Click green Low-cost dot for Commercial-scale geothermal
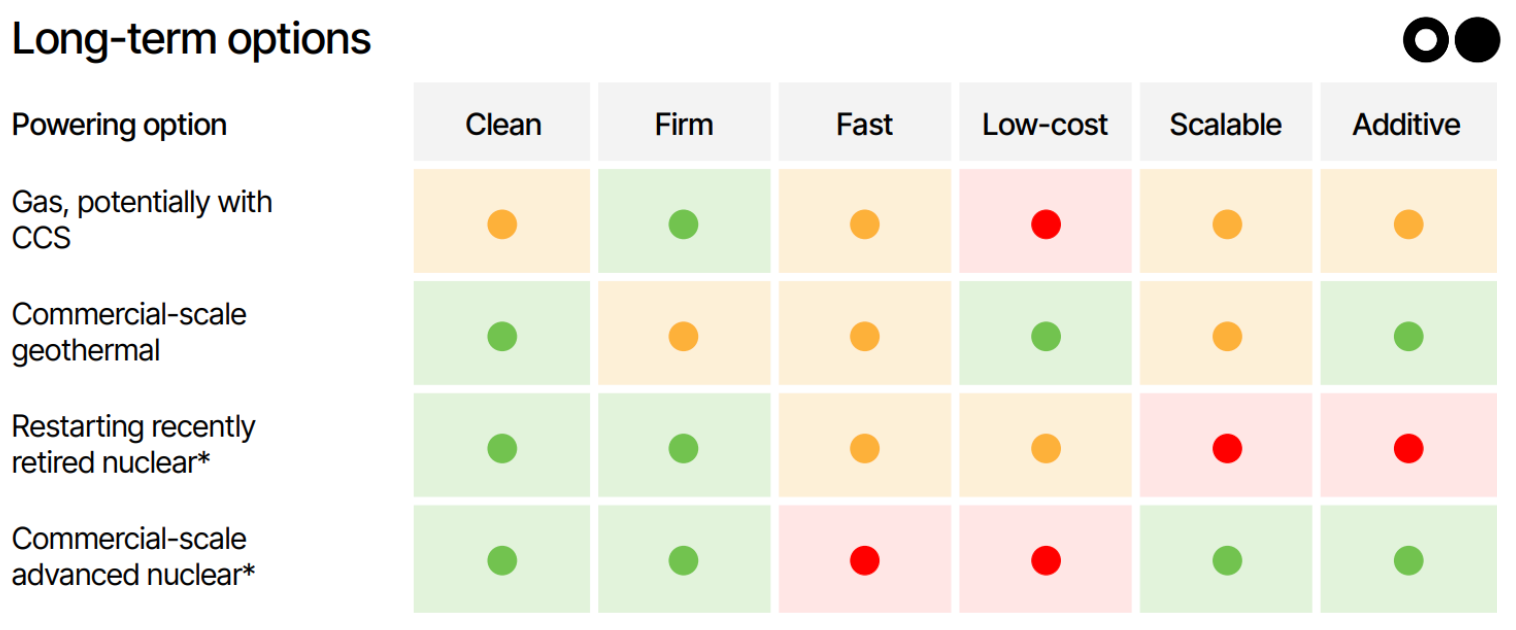Screen dimensions: 1516x630 1046,335
